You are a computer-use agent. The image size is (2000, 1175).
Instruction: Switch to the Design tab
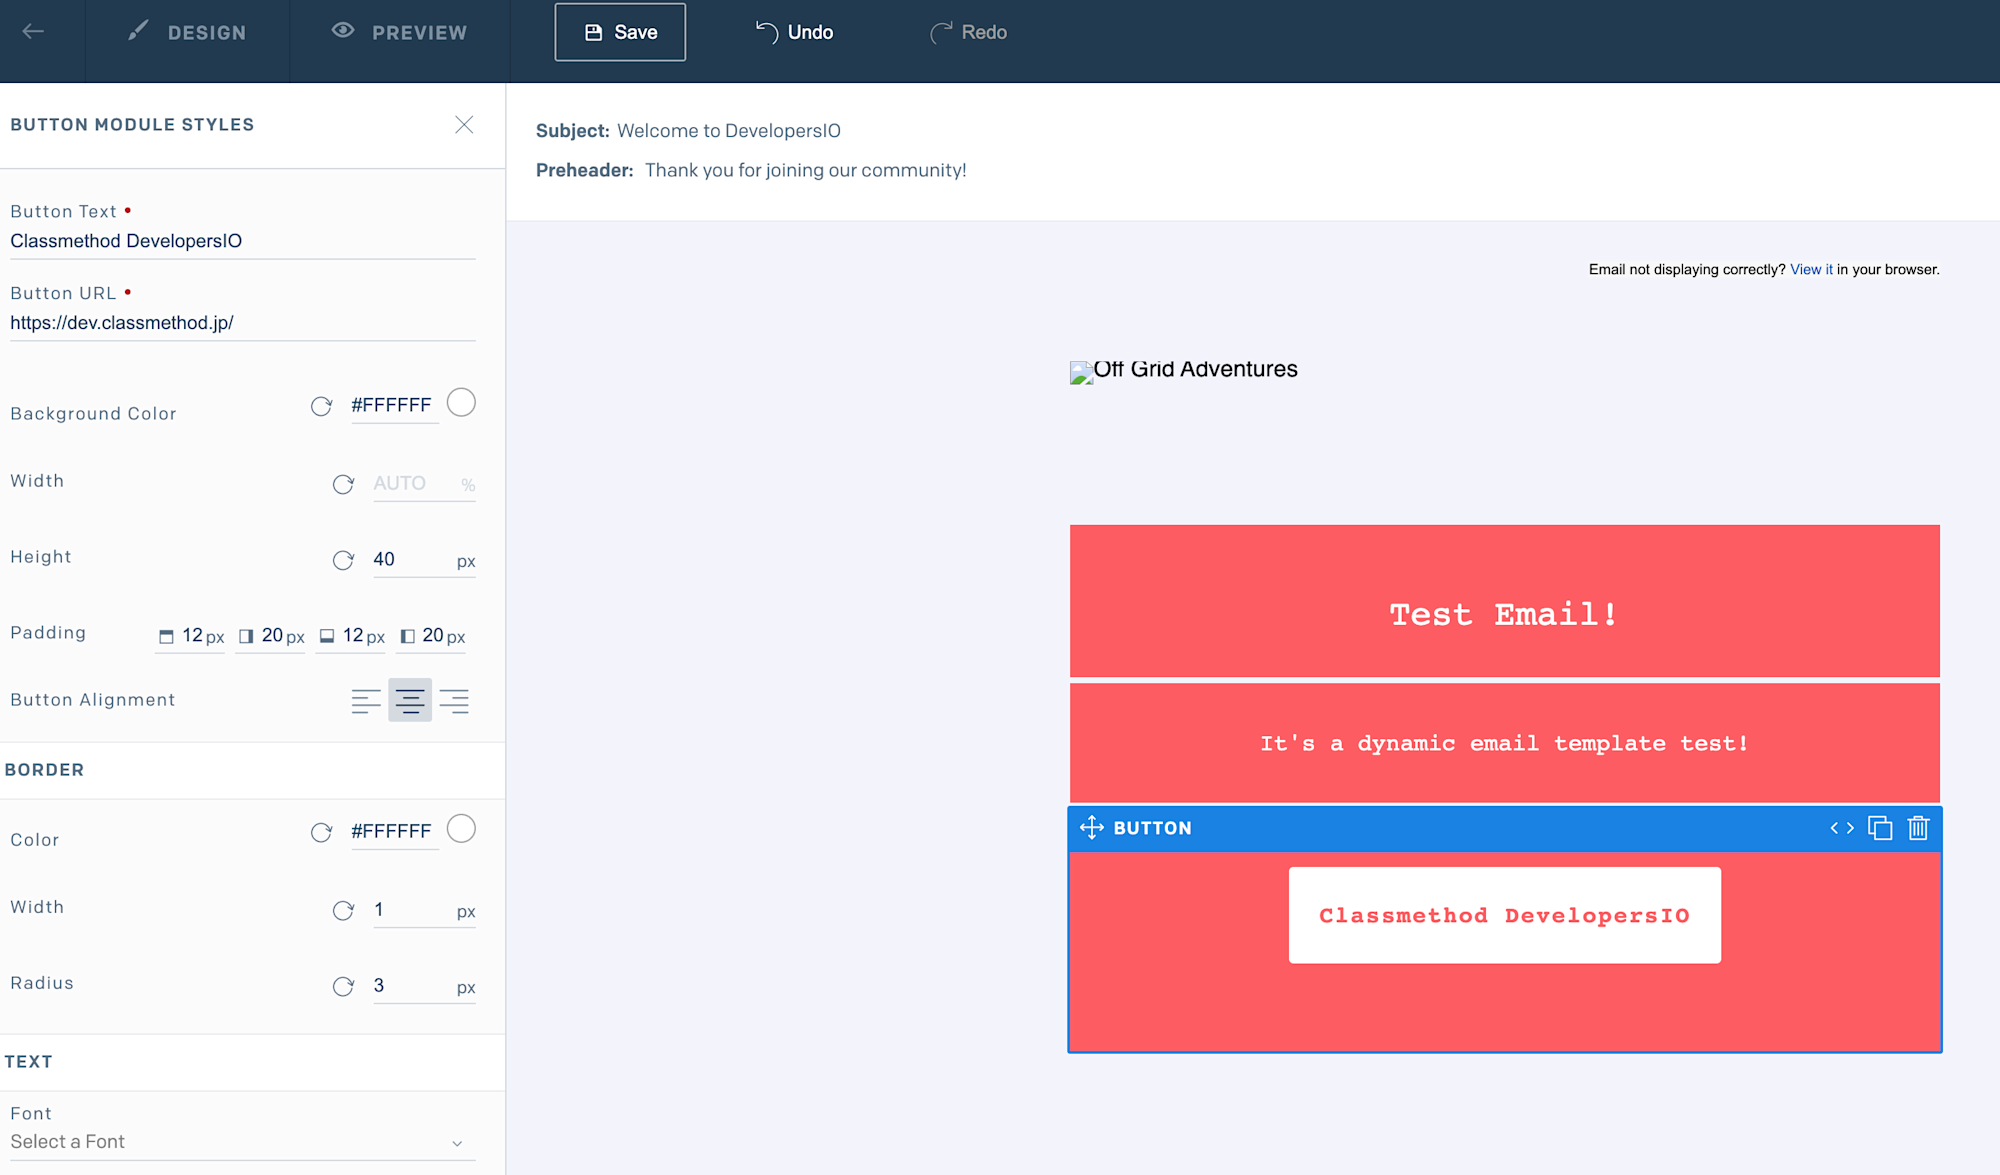188,32
